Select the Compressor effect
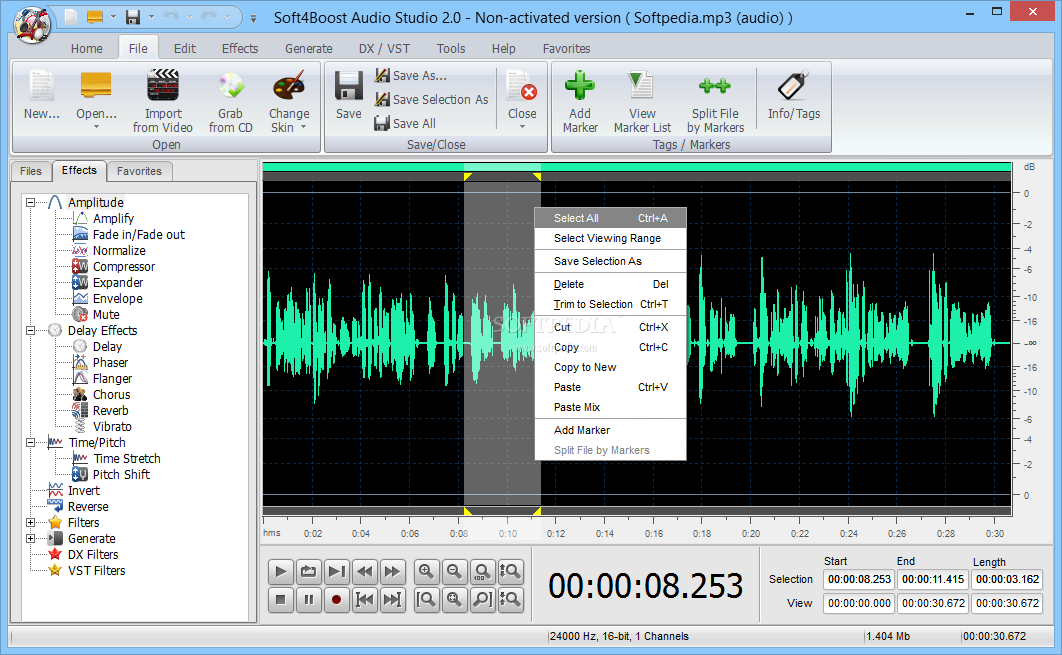The image size is (1062, 655). 124,266
